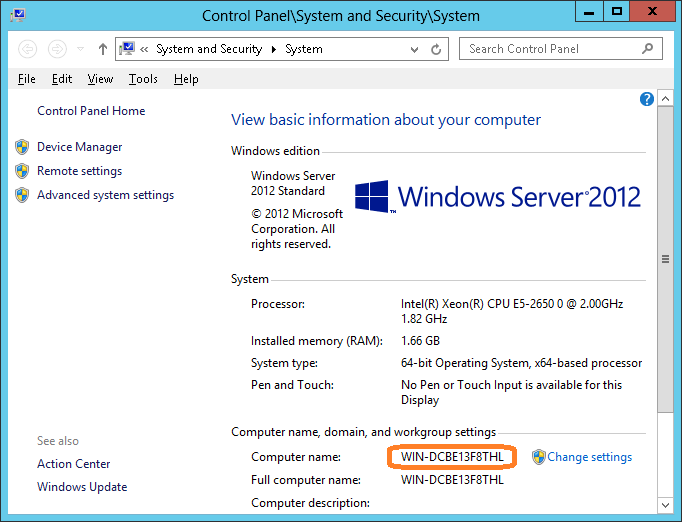Click the System breadcrumb segment
Image resolution: width=682 pixels, height=522 pixels.
coord(304,49)
